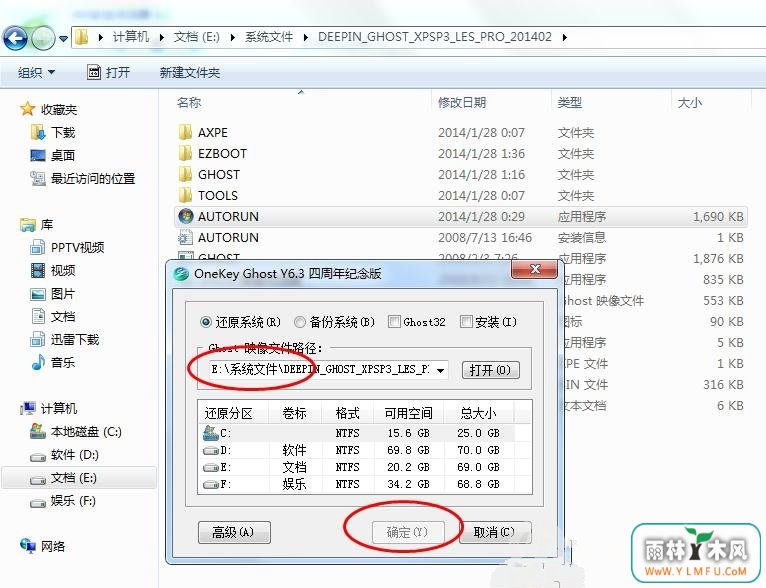
Task: Click the 高级(A) button
Action: pyautogui.click(x=234, y=532)
